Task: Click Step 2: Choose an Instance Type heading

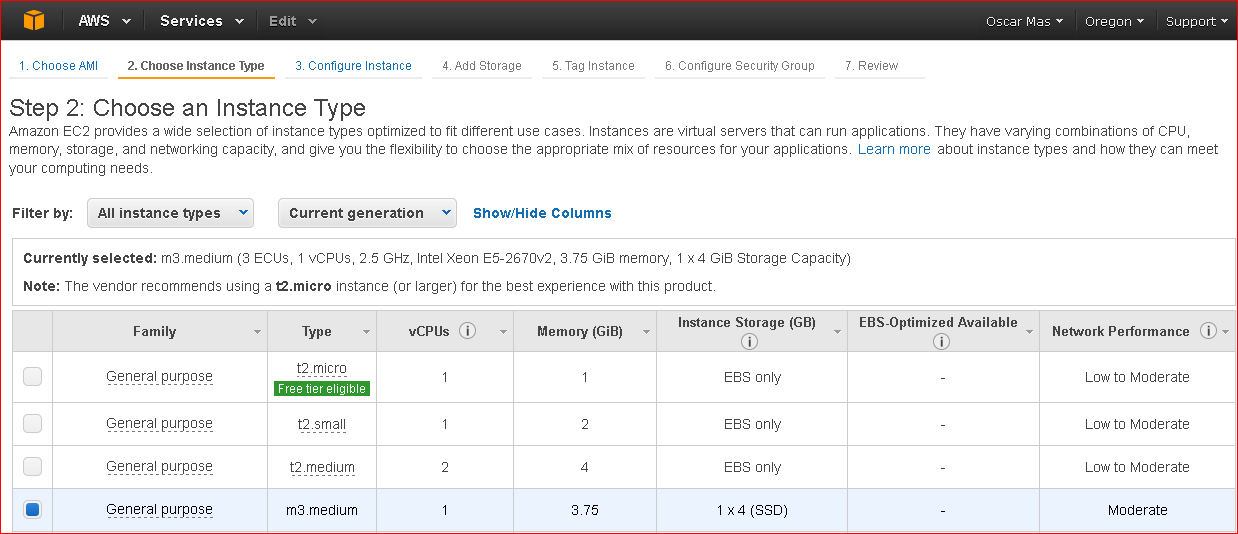Action: (x=188, y=107)
